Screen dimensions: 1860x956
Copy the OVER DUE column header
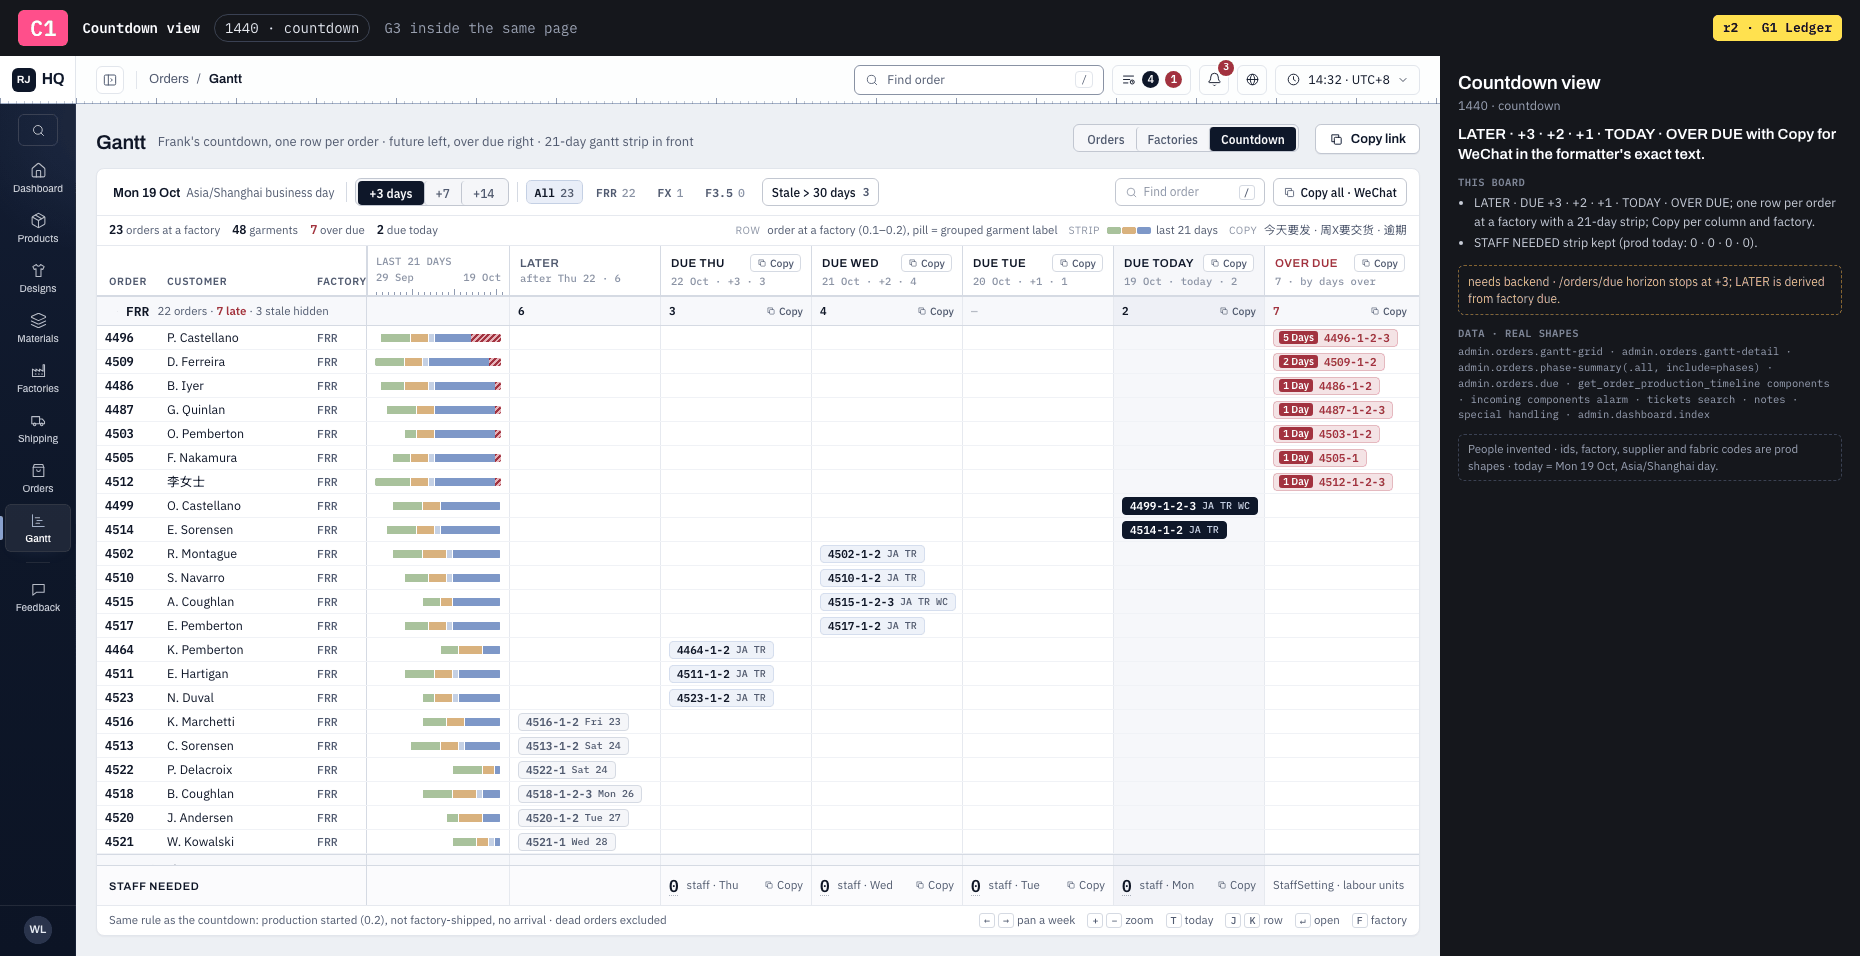tap(1379, 263)
